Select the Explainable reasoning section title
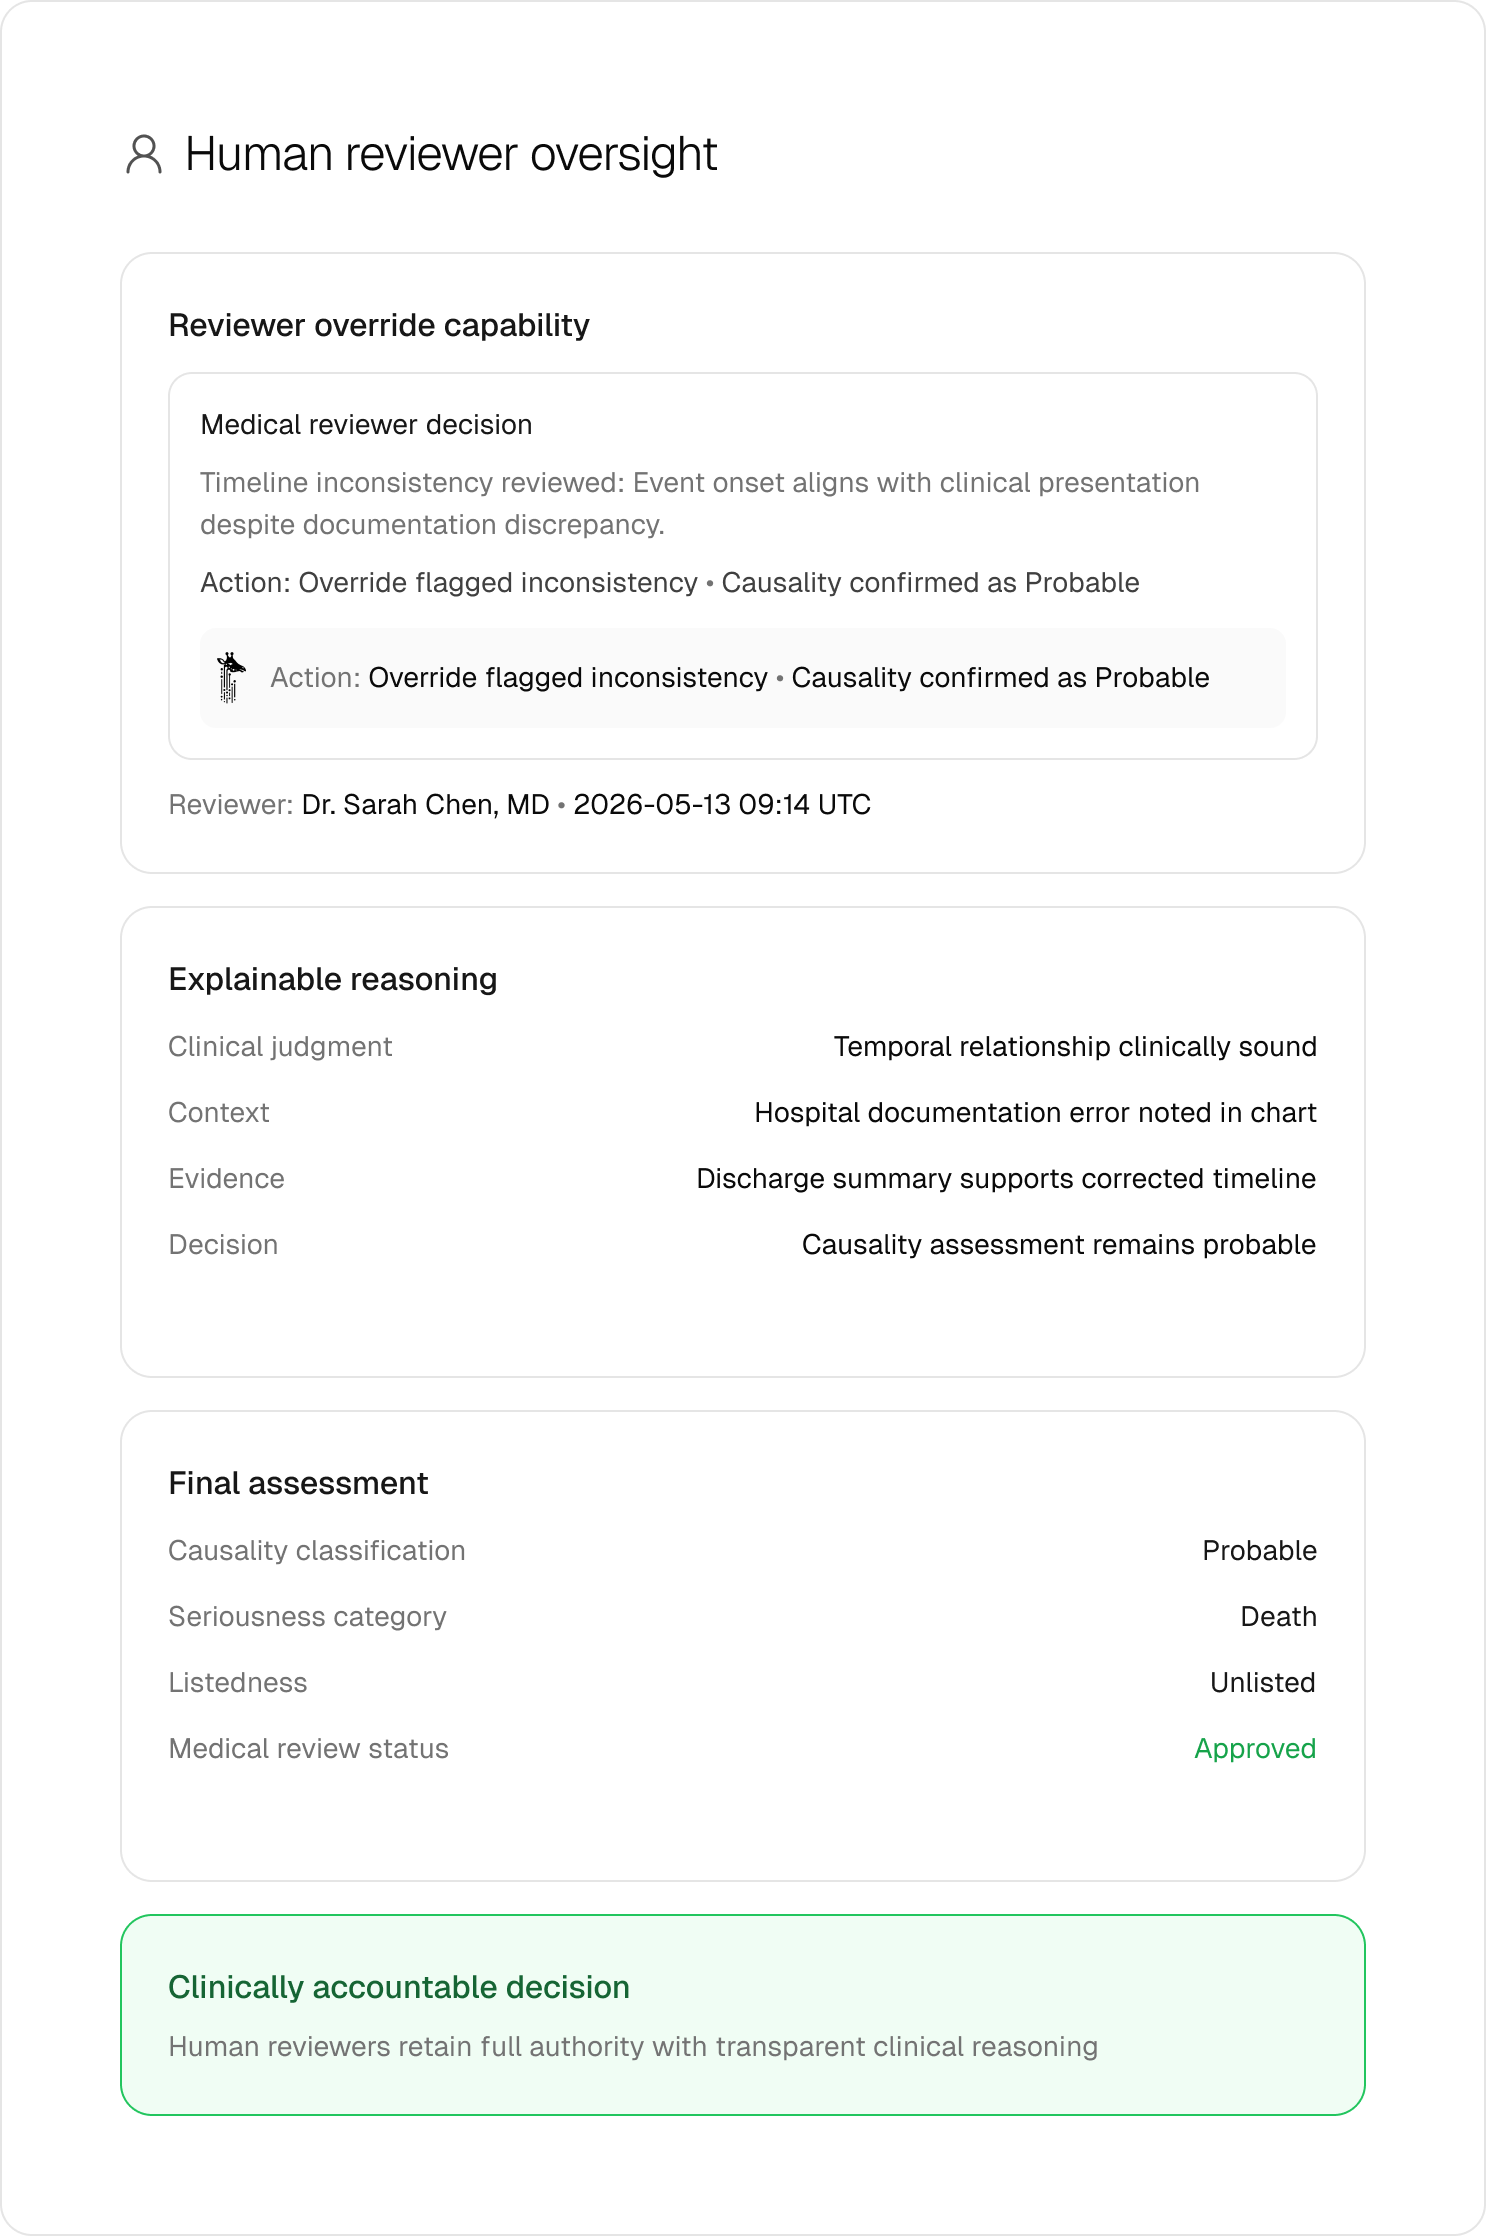Image resolution: width=1486 pixels, height=2236 pixels. 333,979
